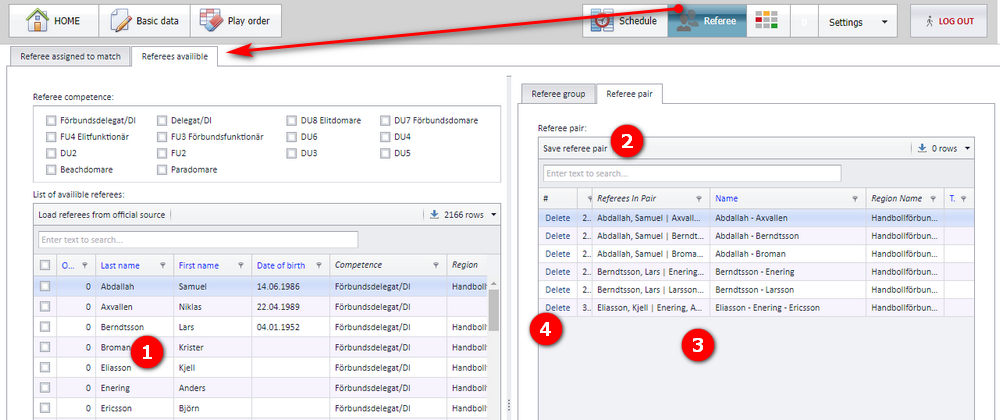Screen dimensions: 1000x420
Task: Delete the Berndtsson - Enering pair
Action: click(557, 272)
